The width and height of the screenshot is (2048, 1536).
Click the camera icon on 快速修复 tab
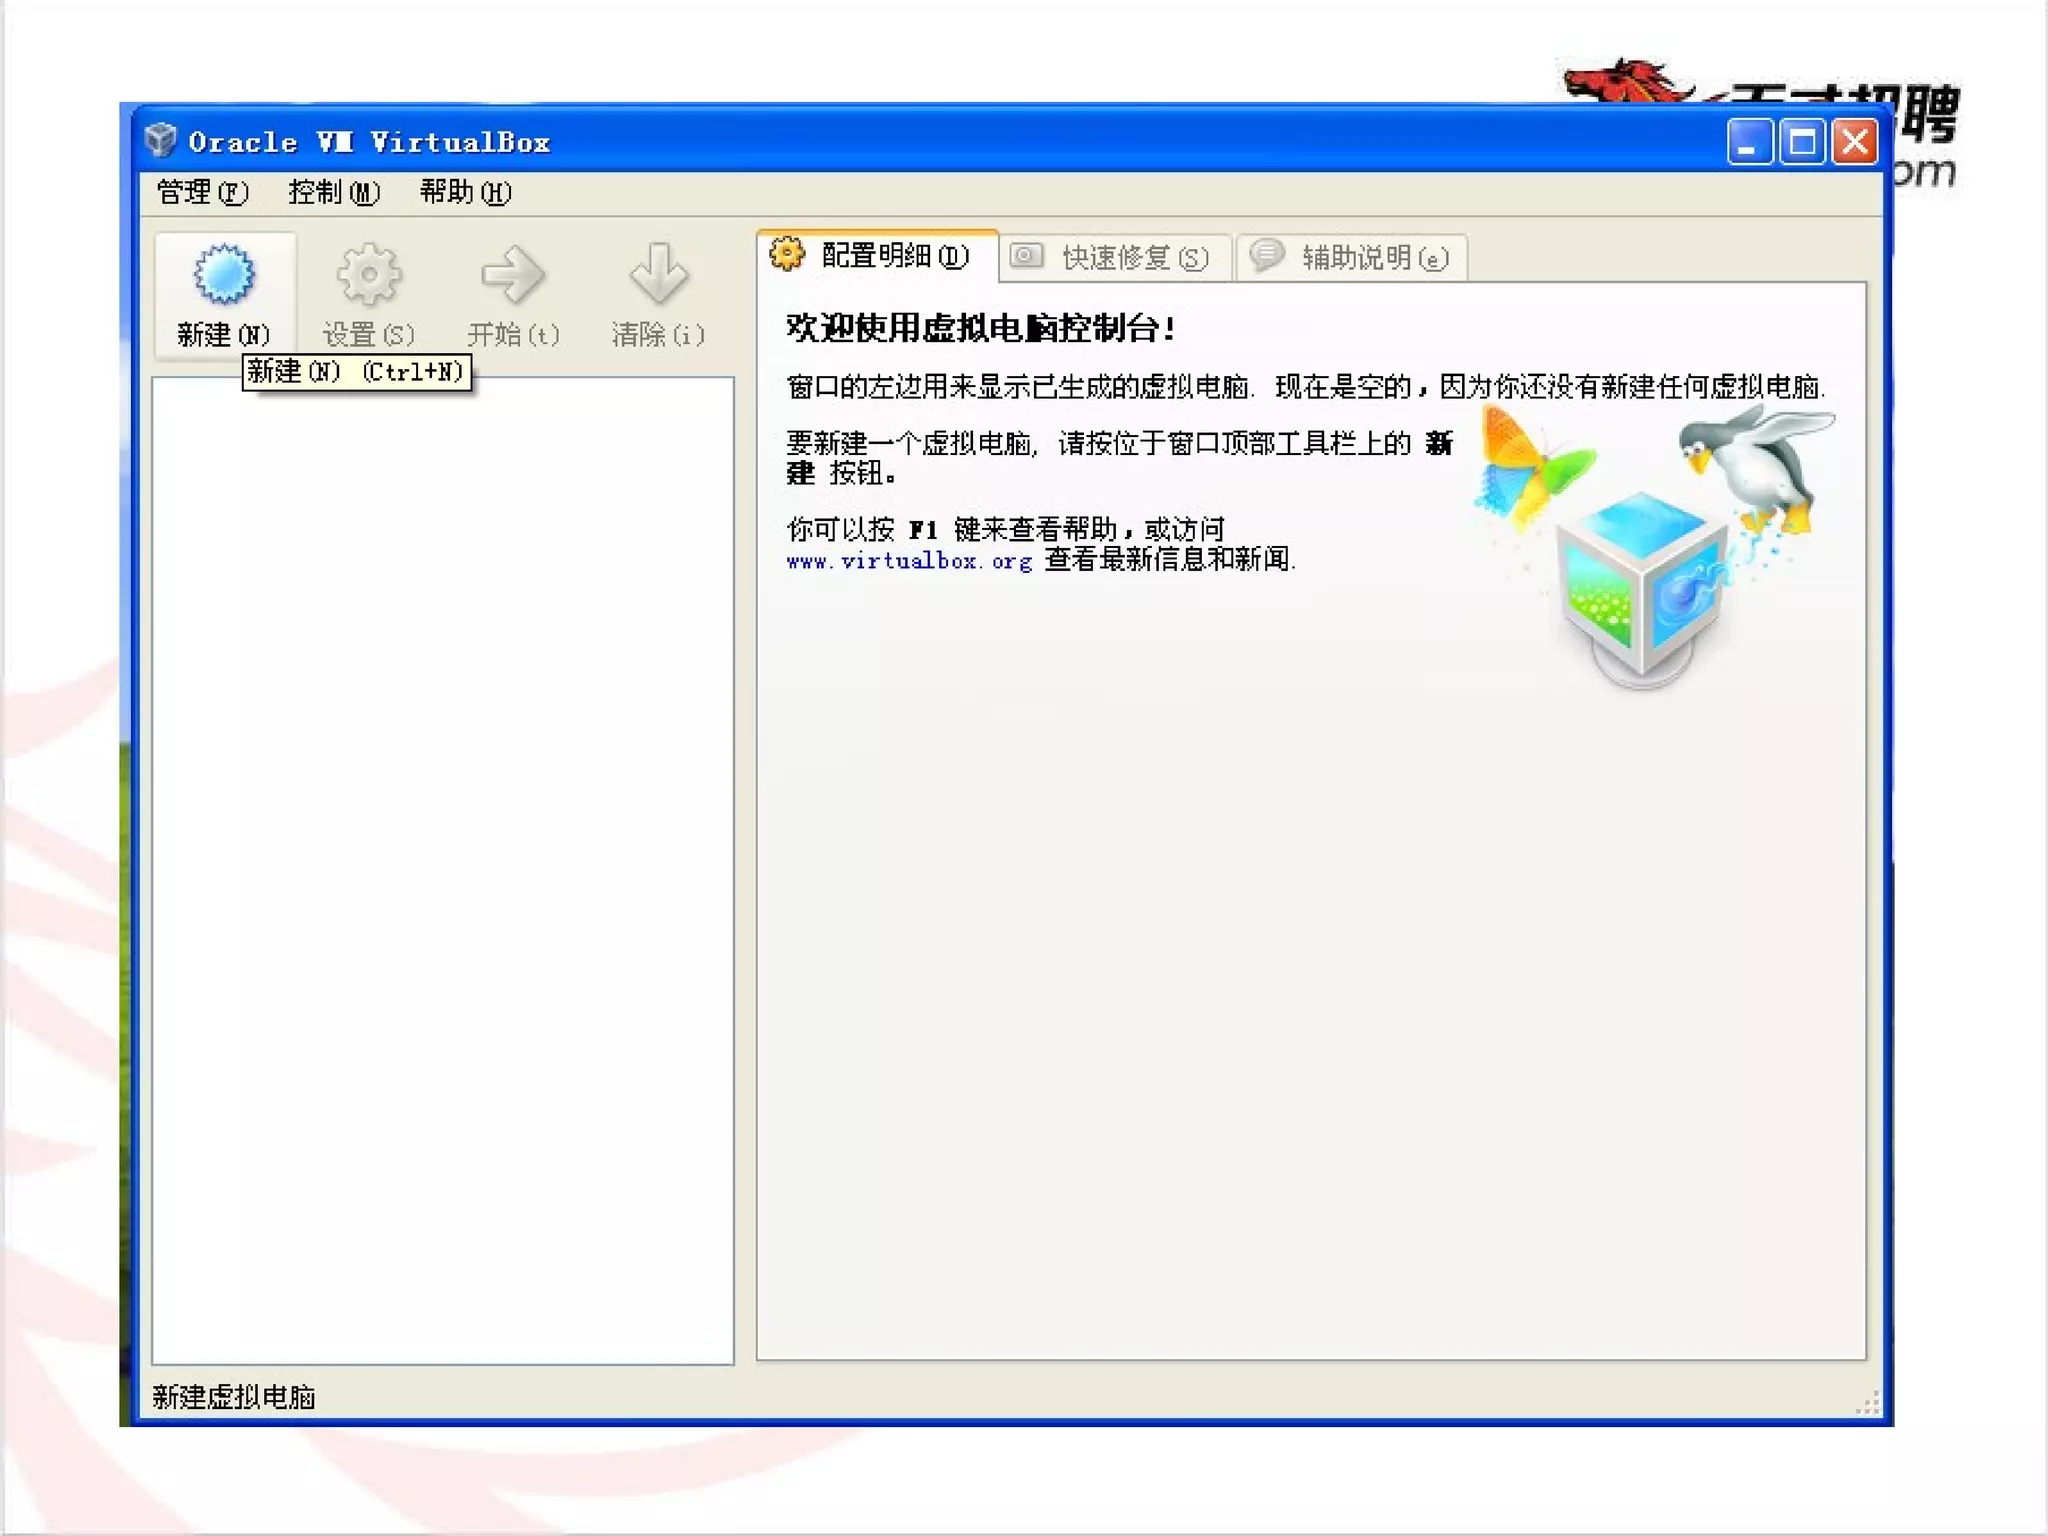click(1026, 256)
